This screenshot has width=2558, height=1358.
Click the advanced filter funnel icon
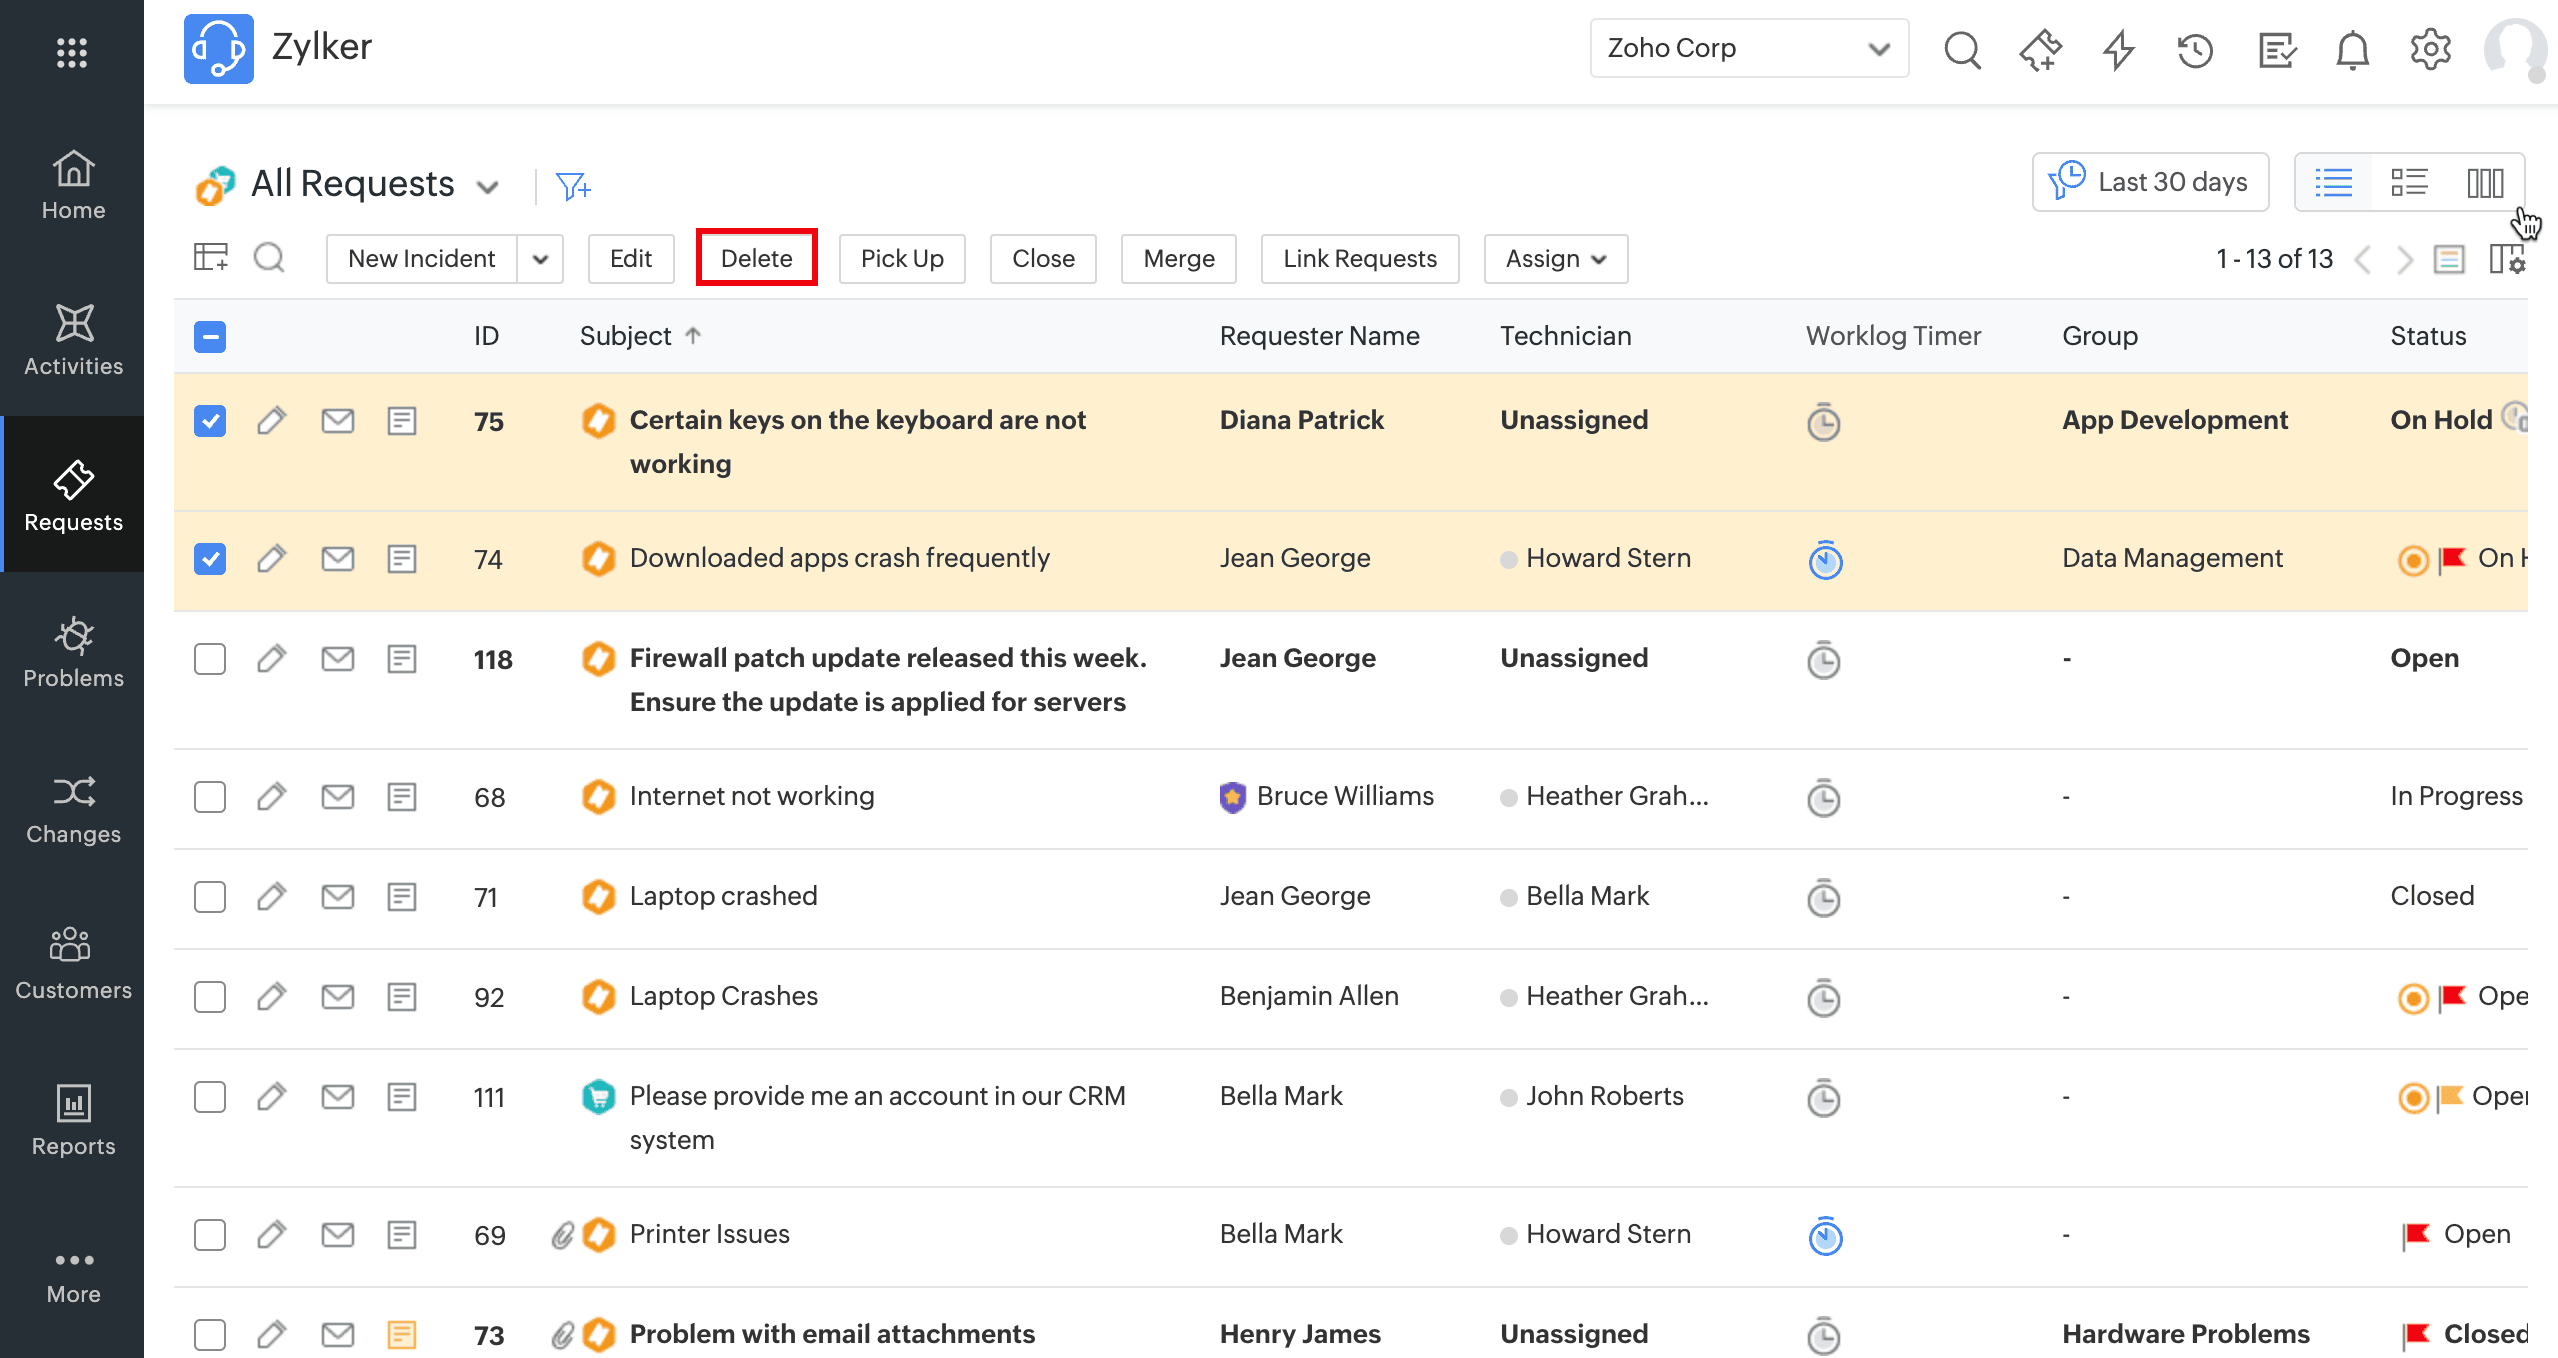[573, 186]
